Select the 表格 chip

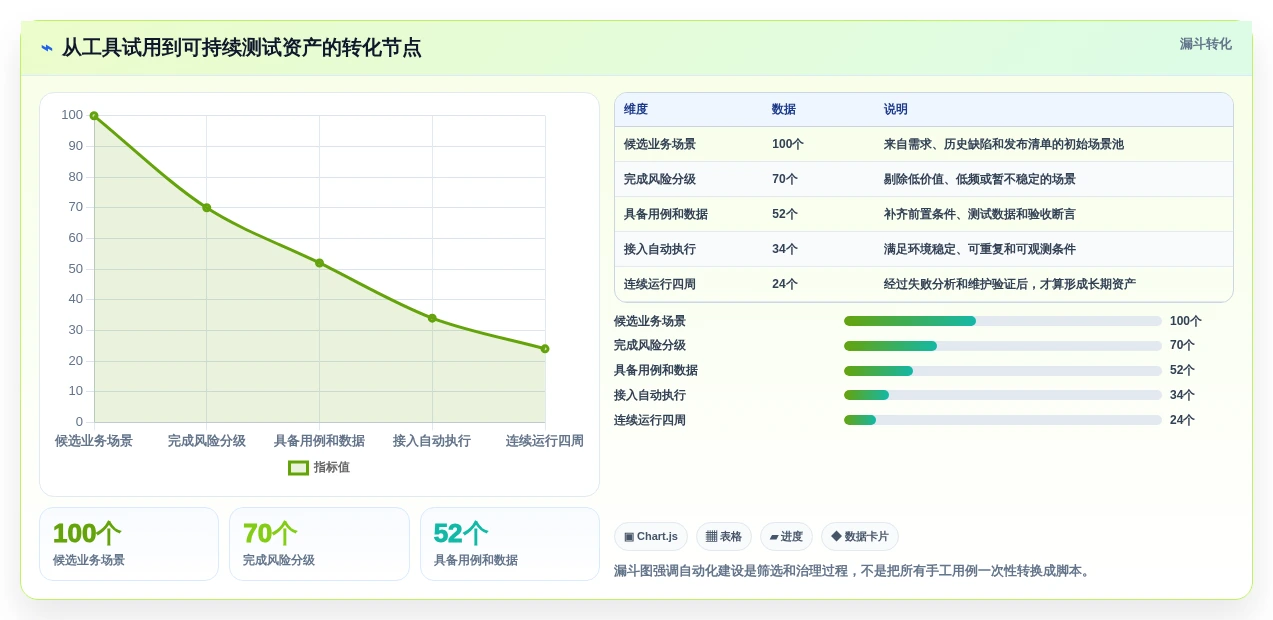[724, 536]
